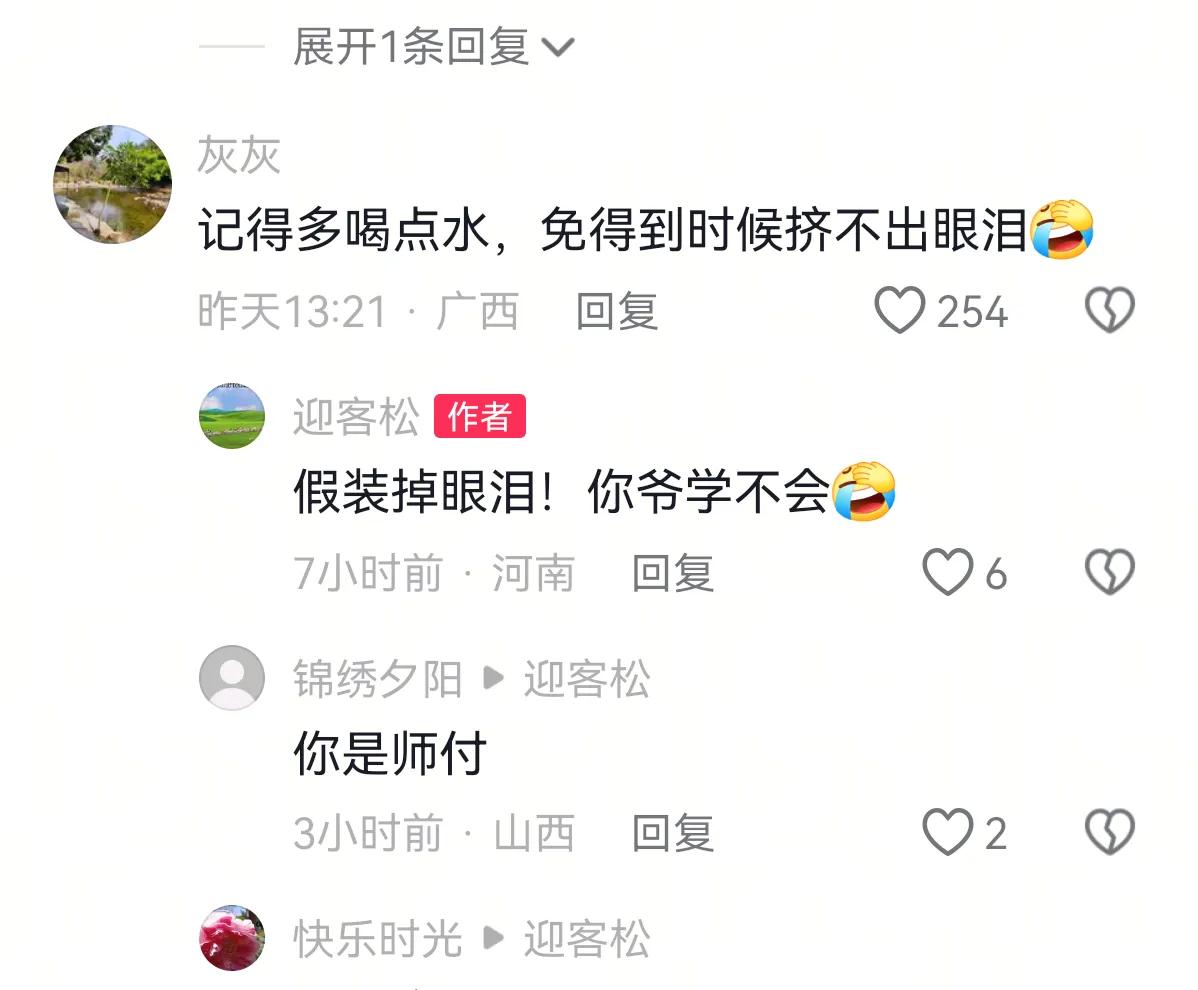1198x990 pixels.
Task: Open username 灰灰 profile link
Action: click(x=239, y=155)
